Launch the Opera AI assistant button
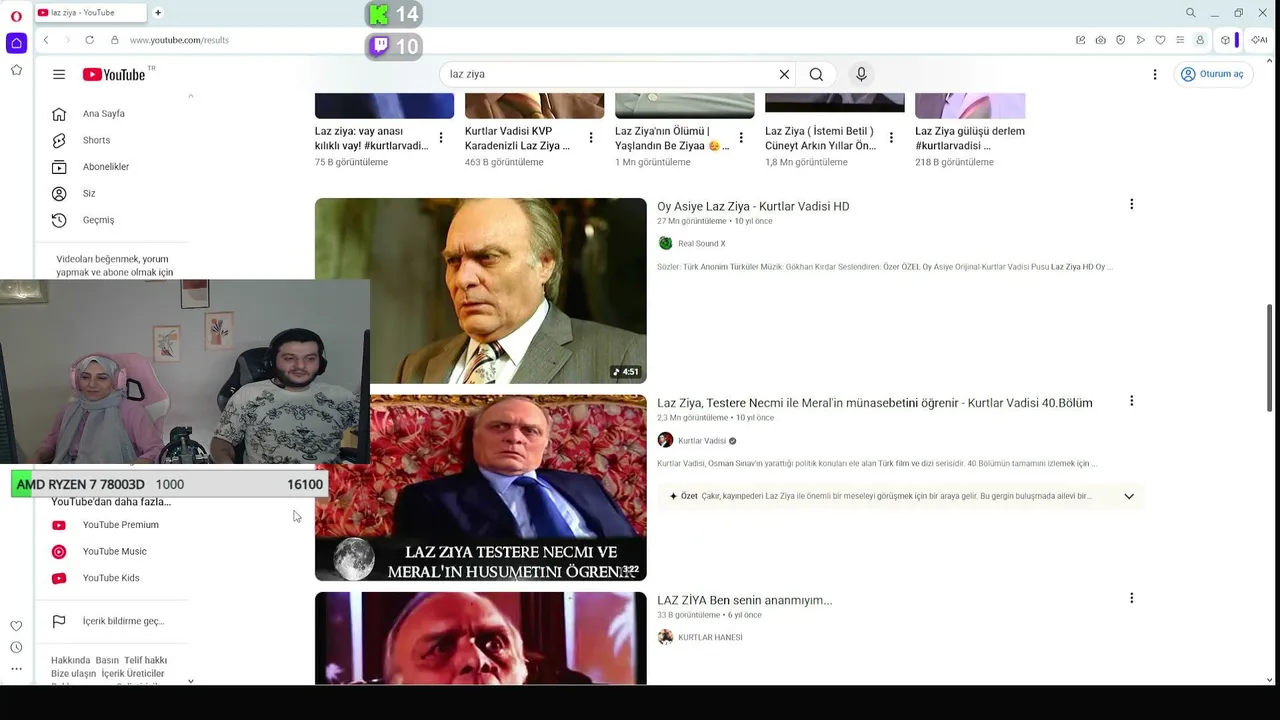This screenshot has width=1280, height=720. [x=1259, y=40]
